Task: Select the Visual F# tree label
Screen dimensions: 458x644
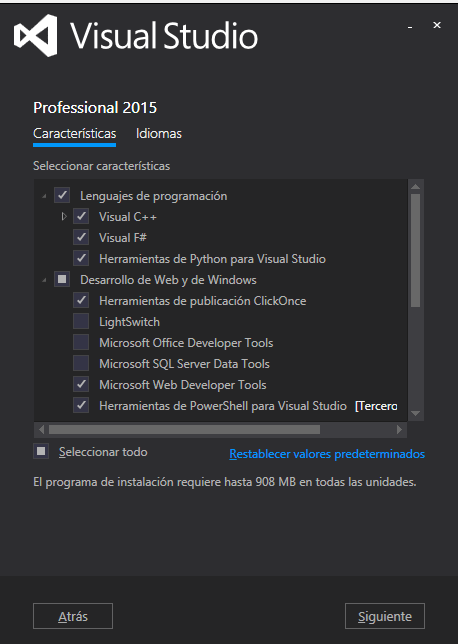Action: (123, 238)
